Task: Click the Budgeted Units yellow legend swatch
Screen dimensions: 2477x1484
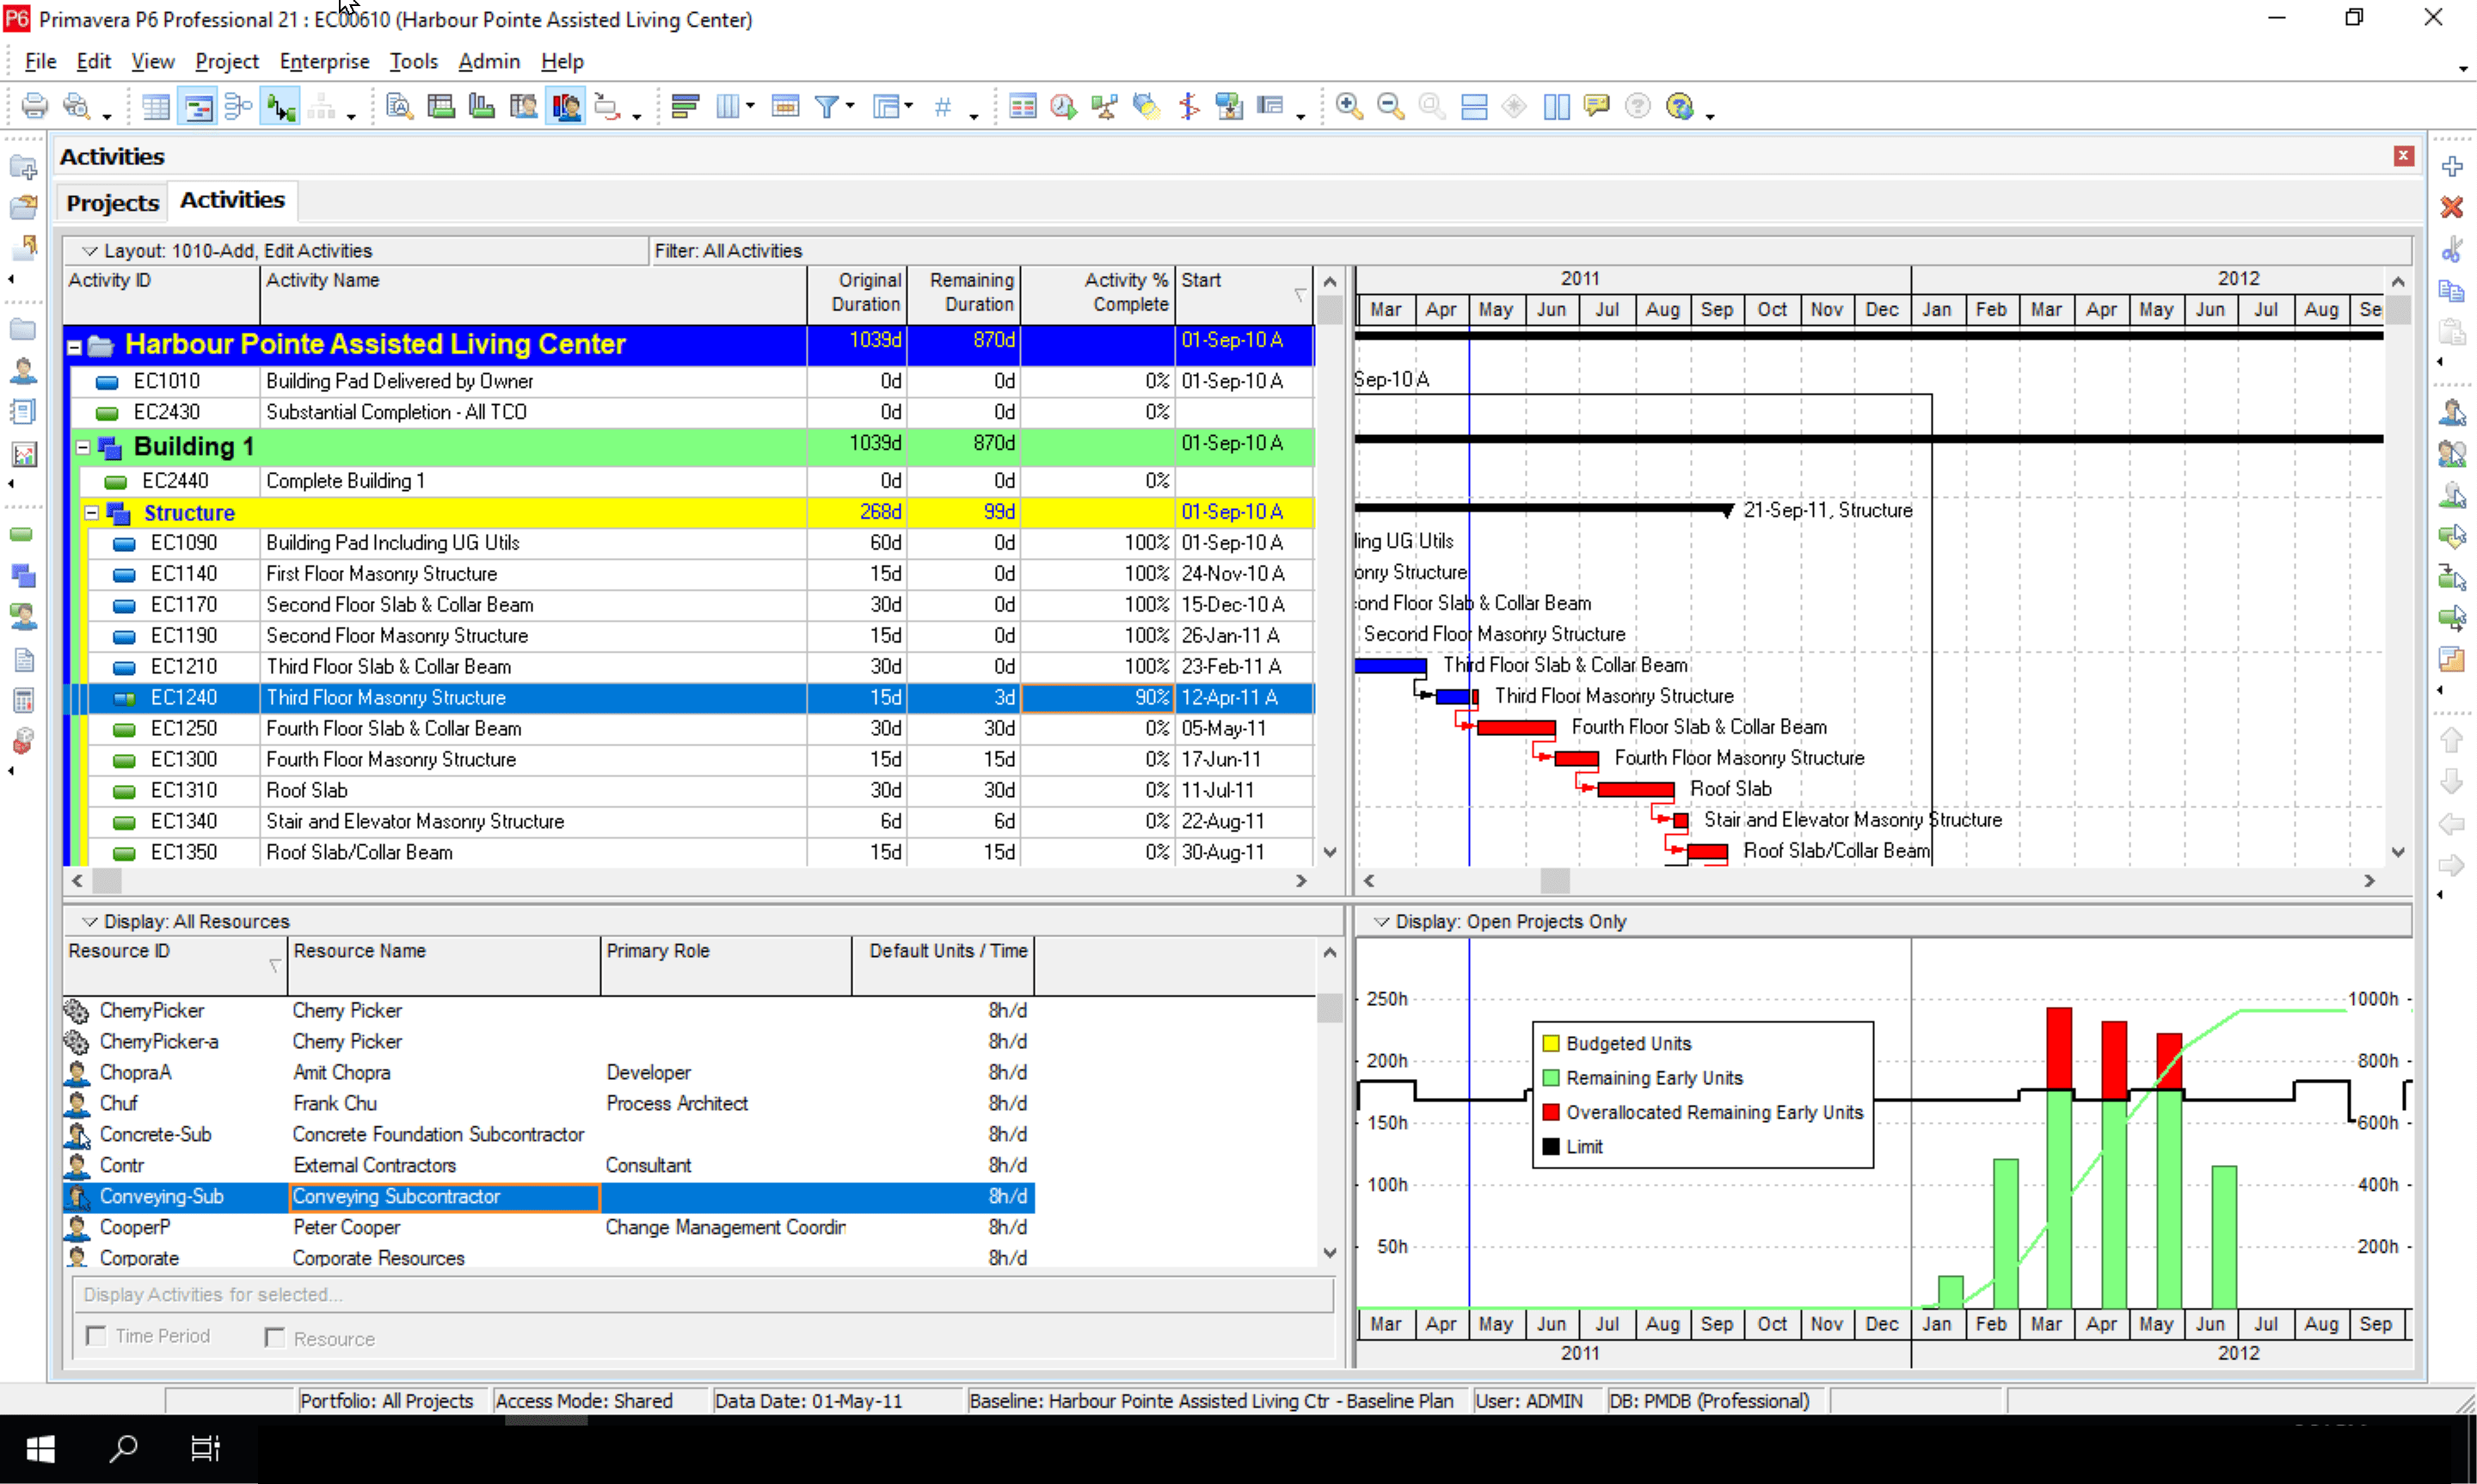Action: (x=1551, y=1044)
